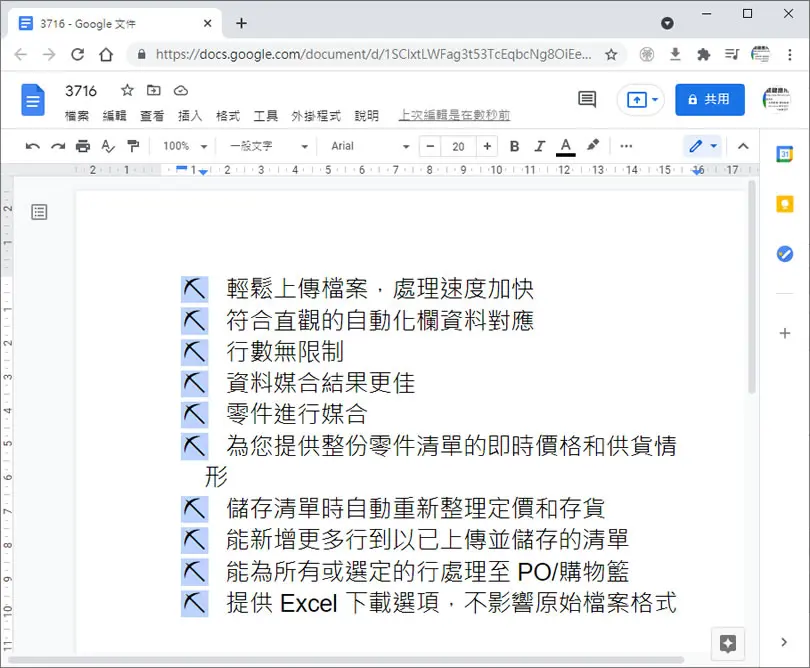Click the highlight color marker icon
The width and height of the screenshot is (810, 668).
point(593,146)
